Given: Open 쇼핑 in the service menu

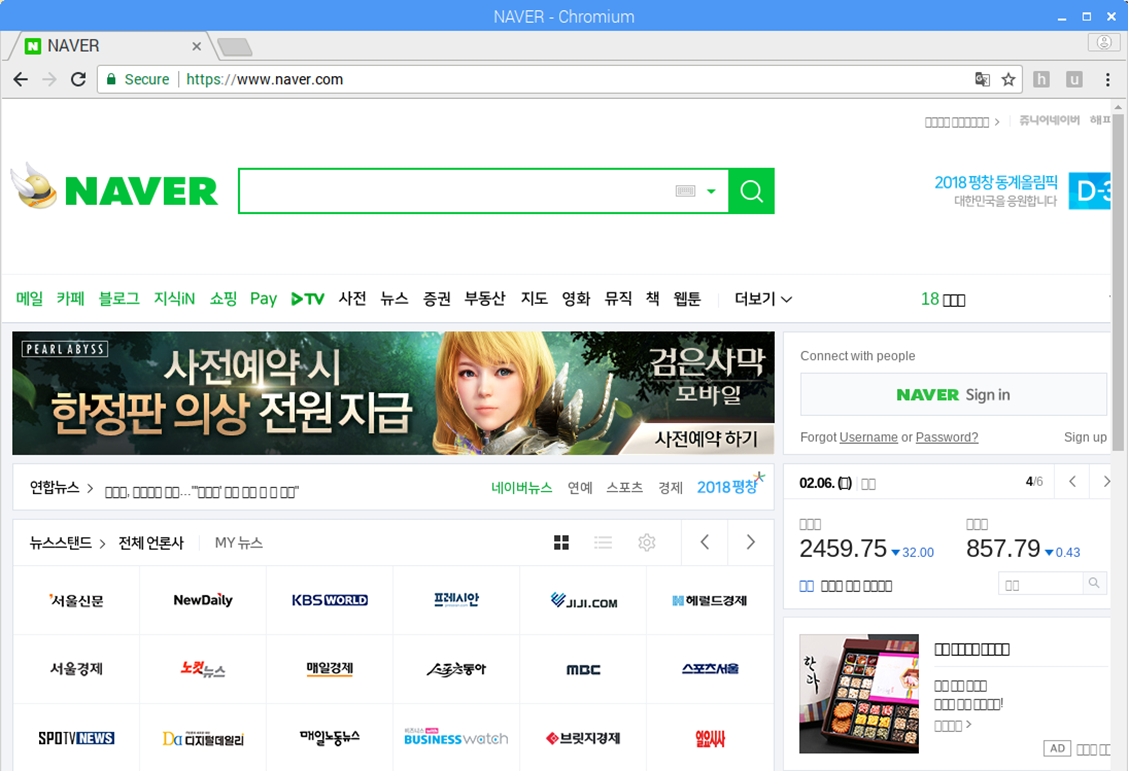Looking at the screenshot, I should click(x=223, y=298).
